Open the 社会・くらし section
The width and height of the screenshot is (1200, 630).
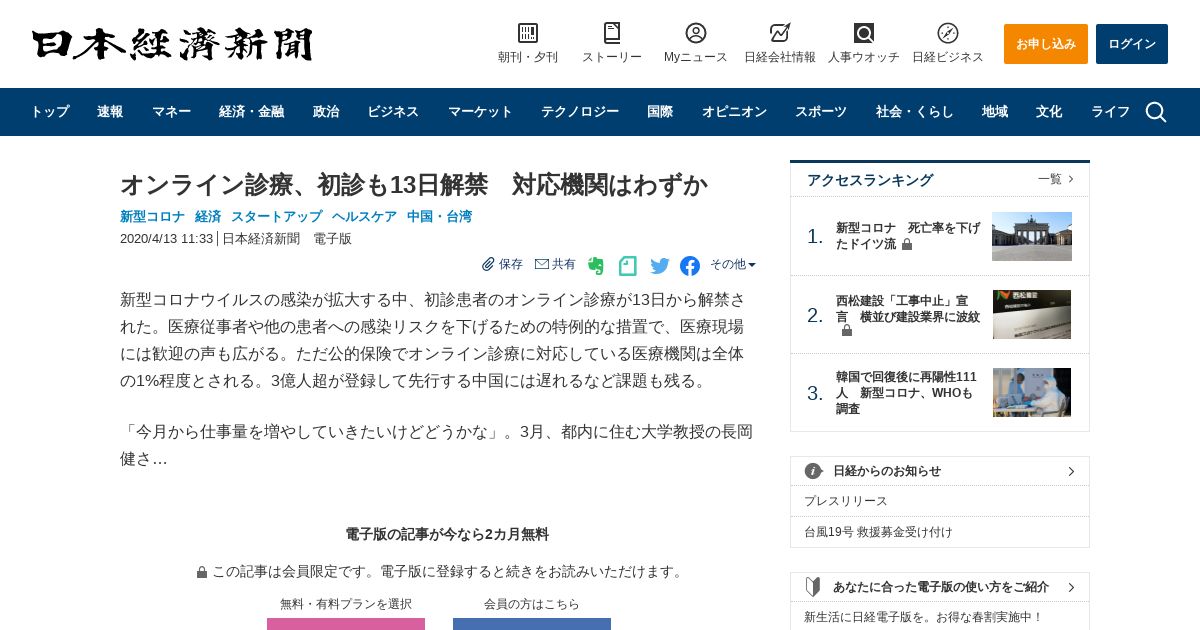[915, 112]
